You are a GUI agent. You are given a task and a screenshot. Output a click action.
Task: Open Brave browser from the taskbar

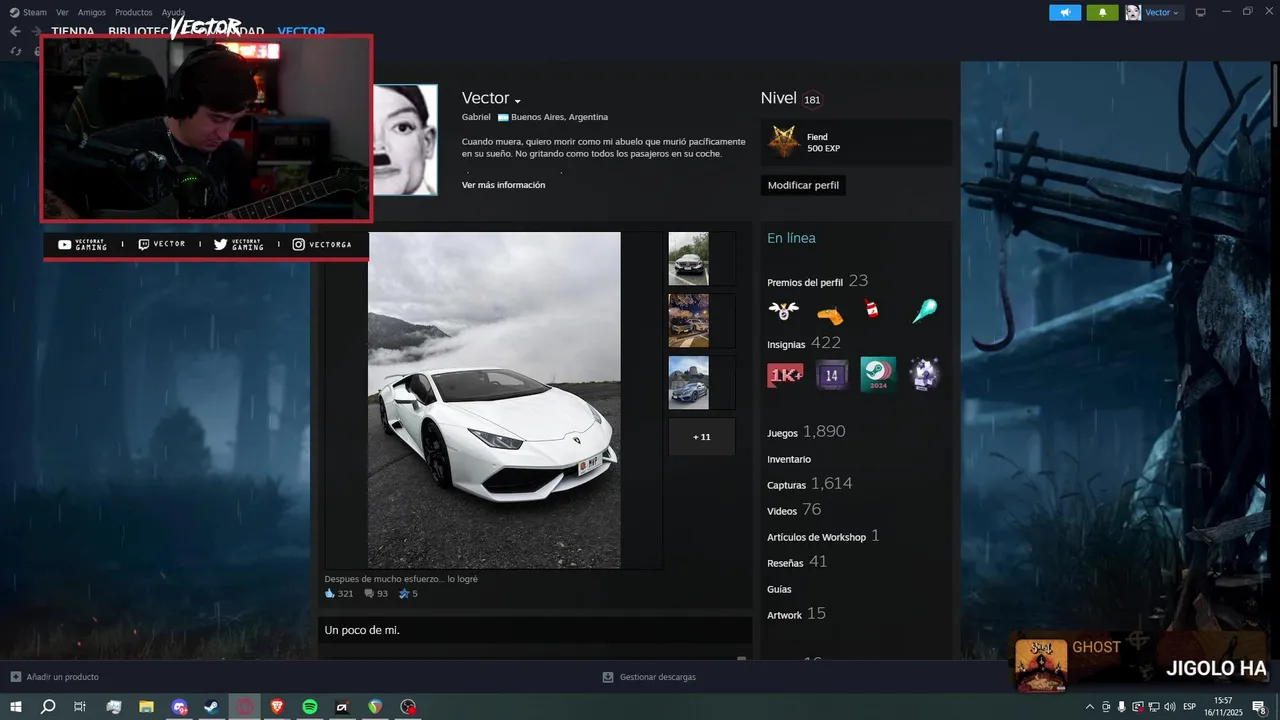pyautogui.click(x=277, y=707)
